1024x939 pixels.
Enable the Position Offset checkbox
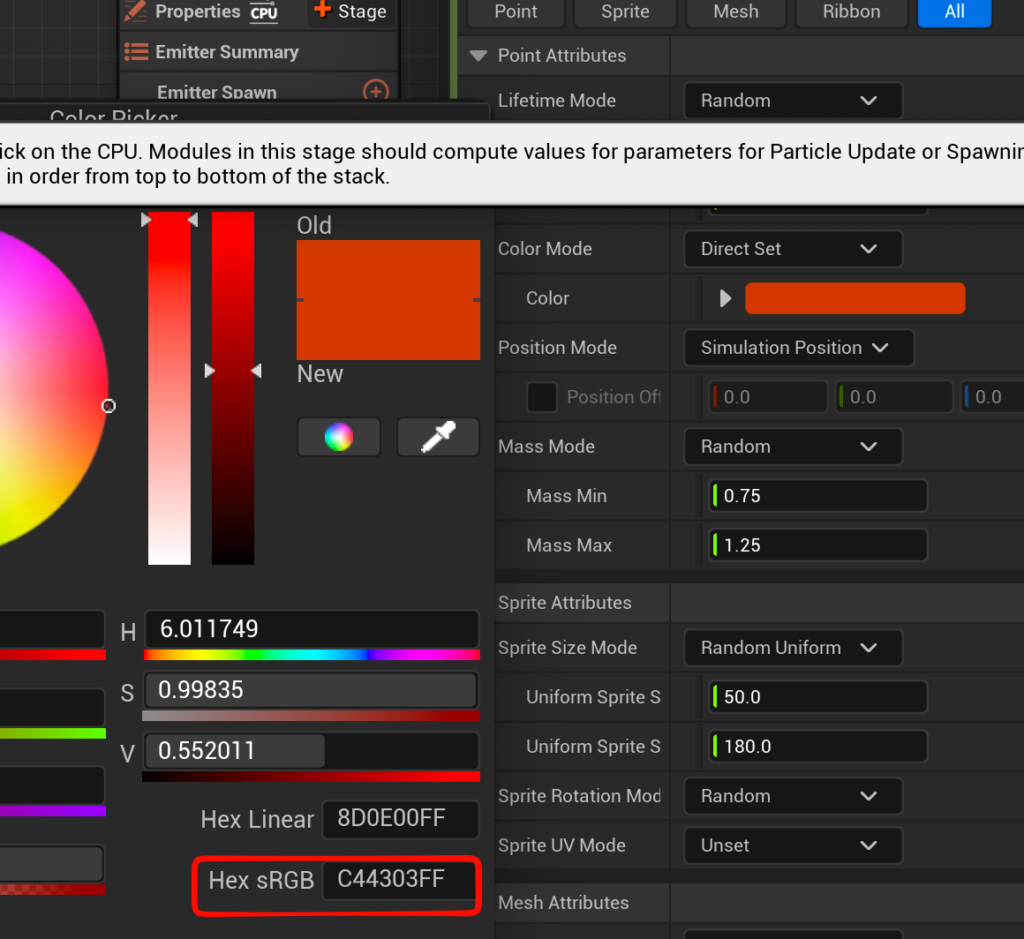542,397
